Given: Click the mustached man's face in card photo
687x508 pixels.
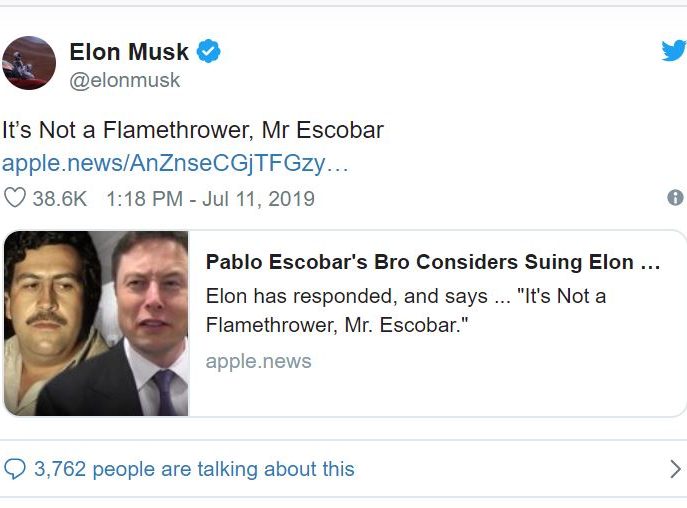Looking at the screenshot, I should coord(47,298).
